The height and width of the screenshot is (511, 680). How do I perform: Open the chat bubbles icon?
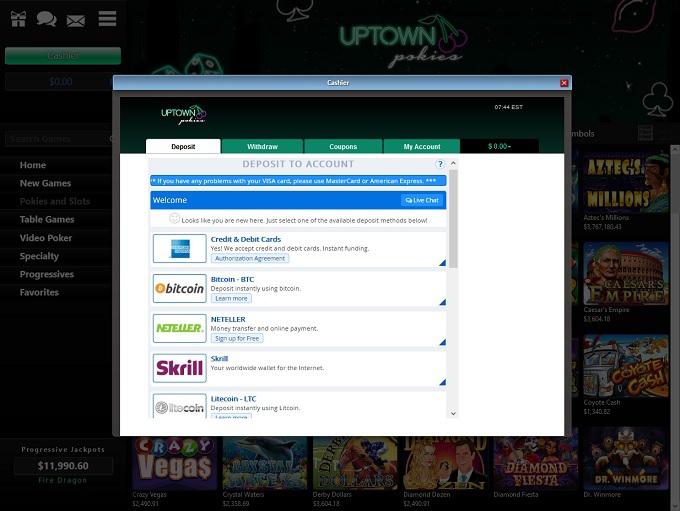(46, 19)
